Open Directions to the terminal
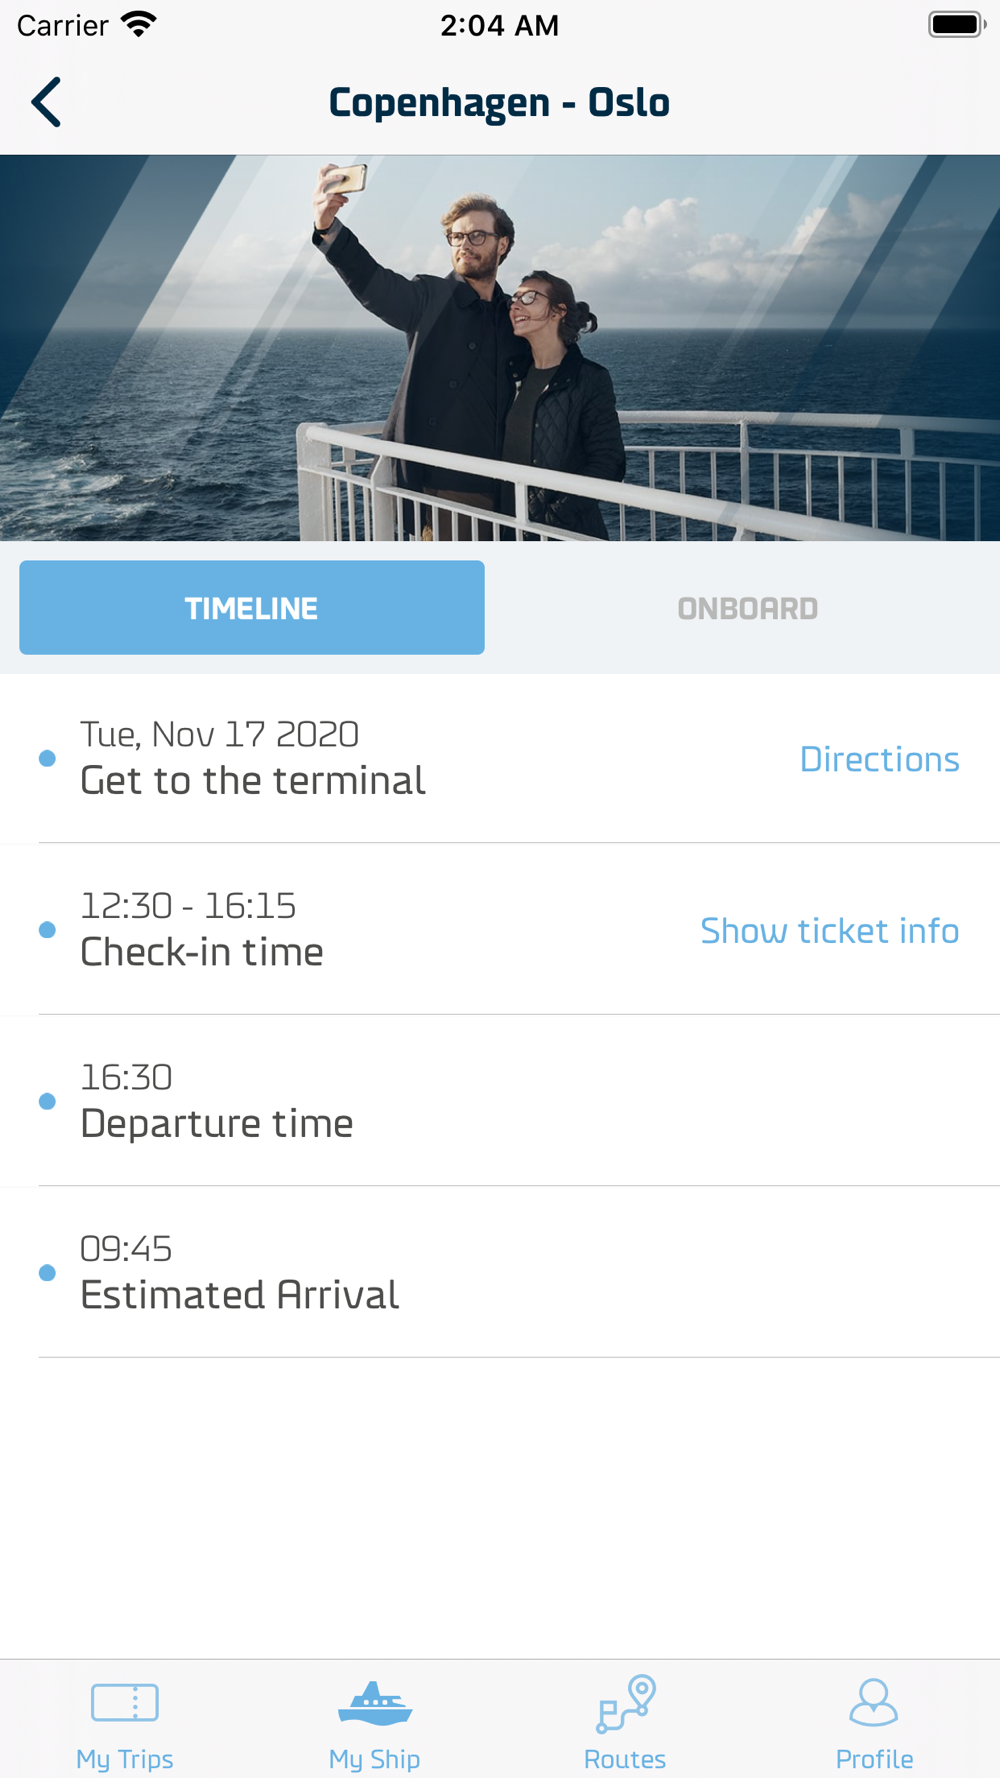This screenshot has height=1778, width=1000. tap(879, 759)
